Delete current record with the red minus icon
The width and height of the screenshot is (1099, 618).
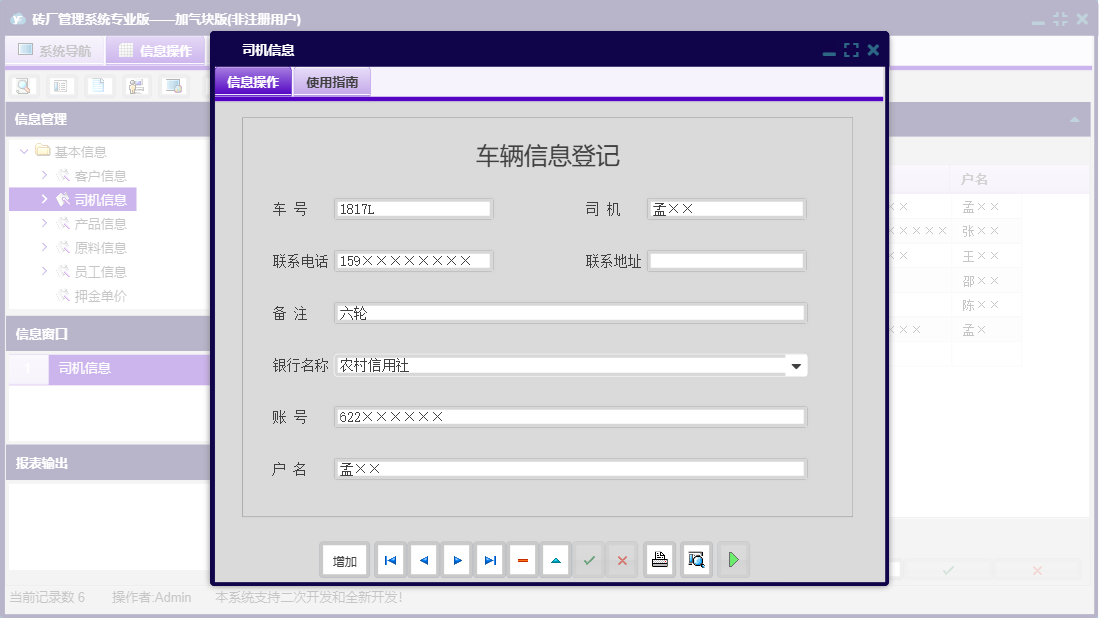tap(522, 560)
